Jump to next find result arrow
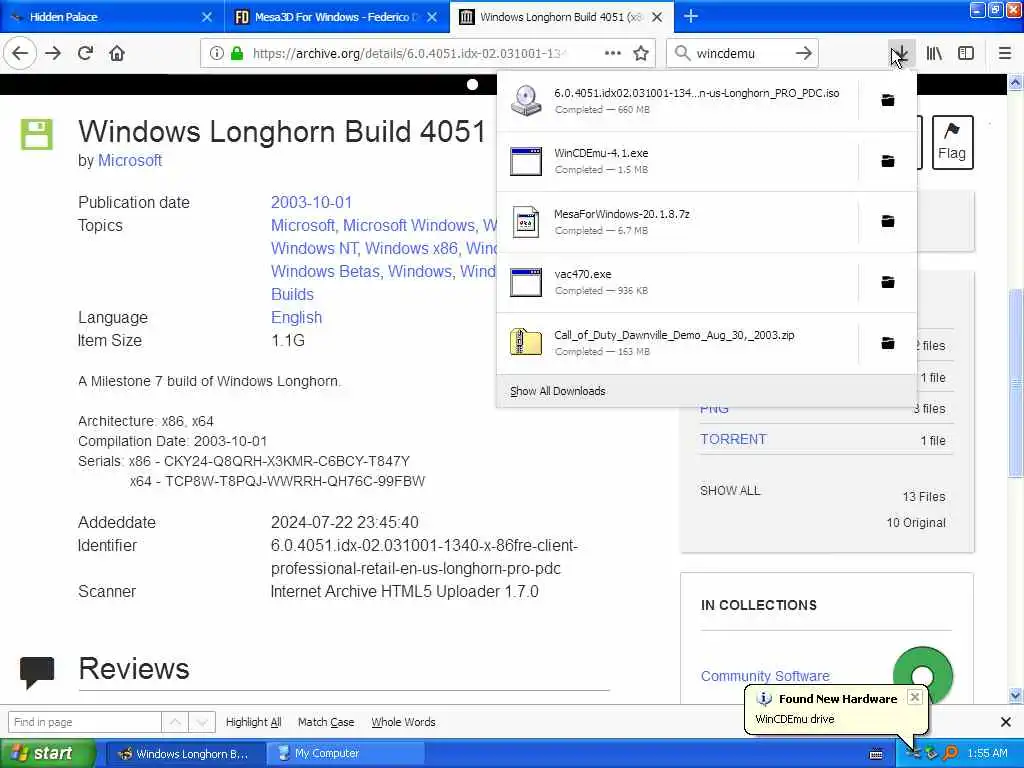Image resolution: width=1024 pixels, height=768 pixels. point(202,722)
